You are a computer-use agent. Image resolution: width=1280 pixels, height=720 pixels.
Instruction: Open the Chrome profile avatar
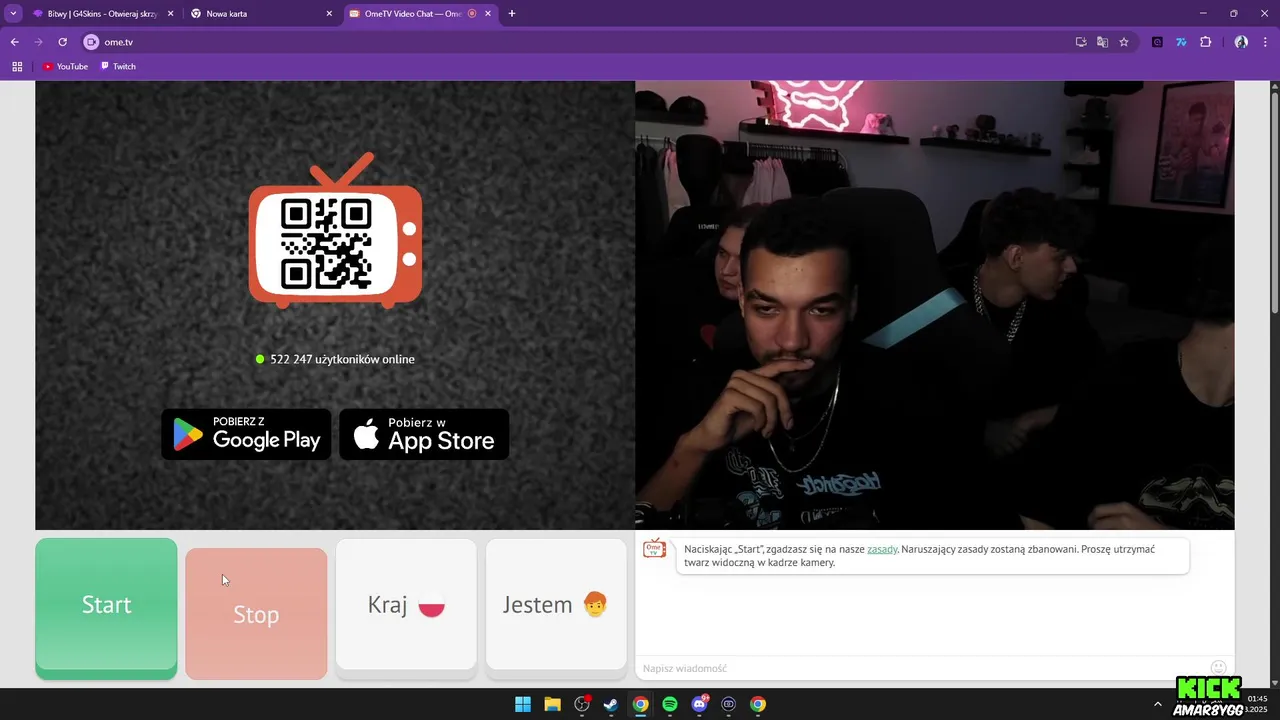tap(1241, 42)
